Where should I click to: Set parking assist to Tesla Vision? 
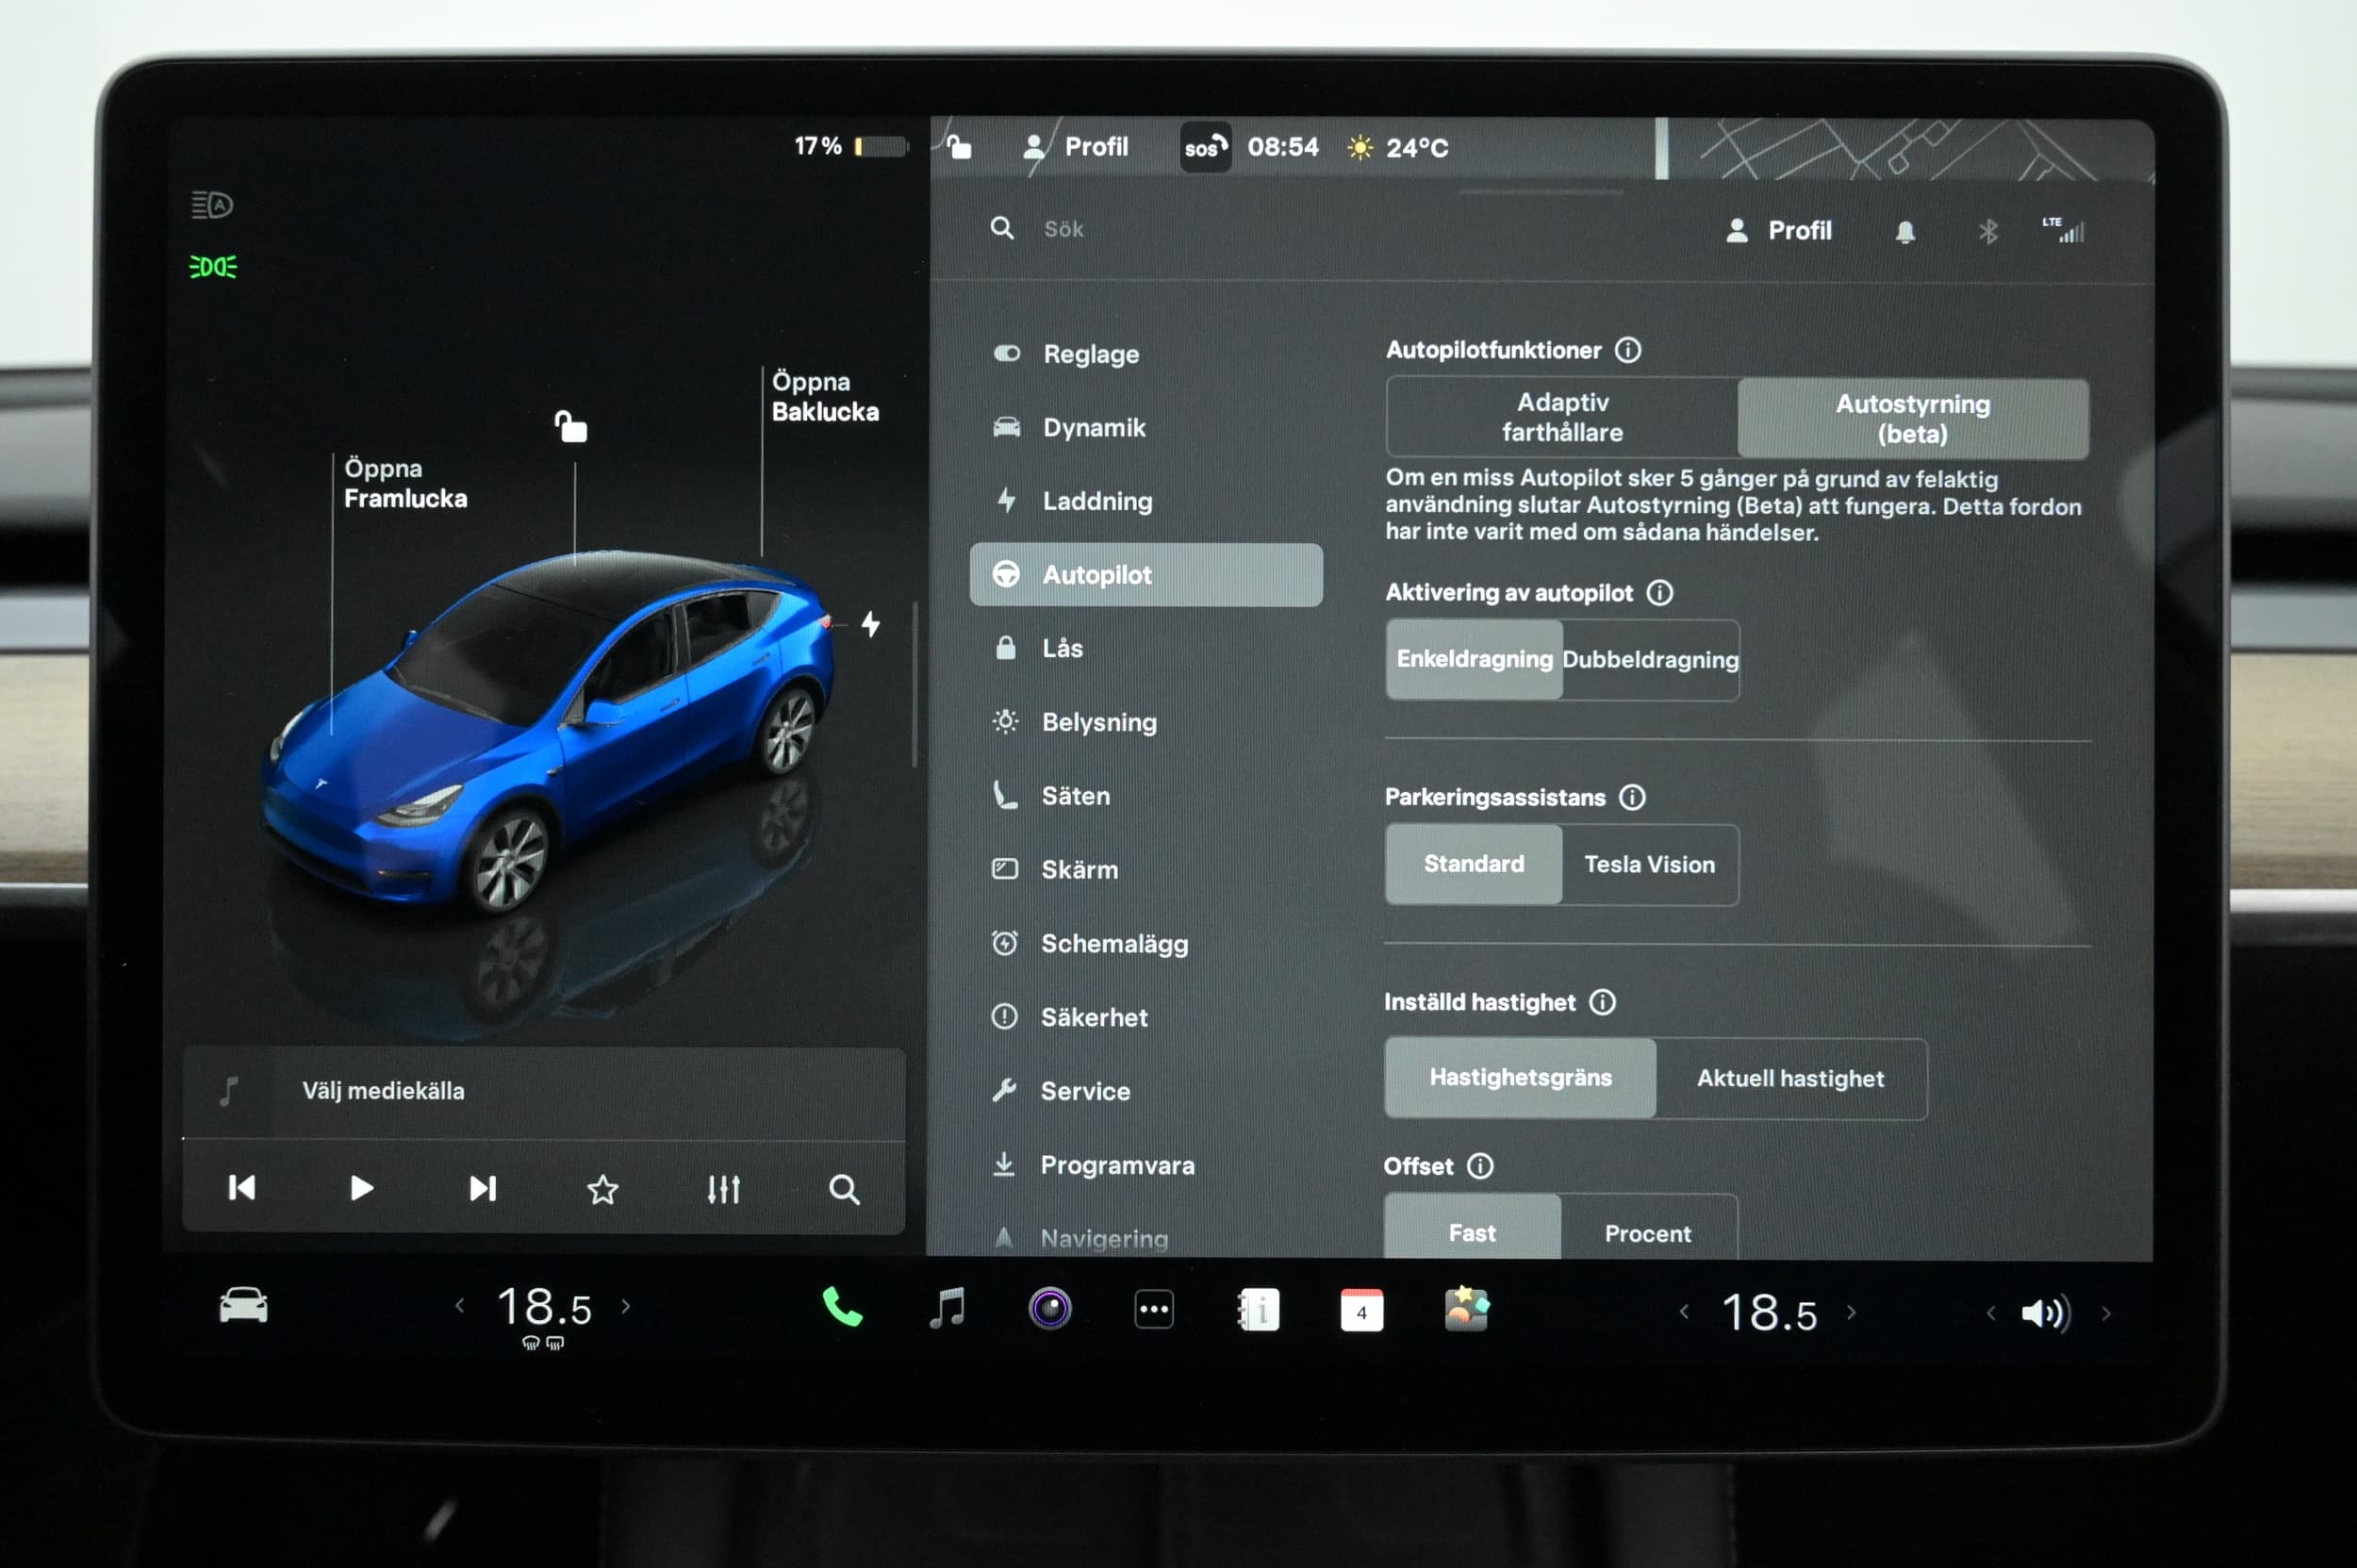click(1650, 865)
